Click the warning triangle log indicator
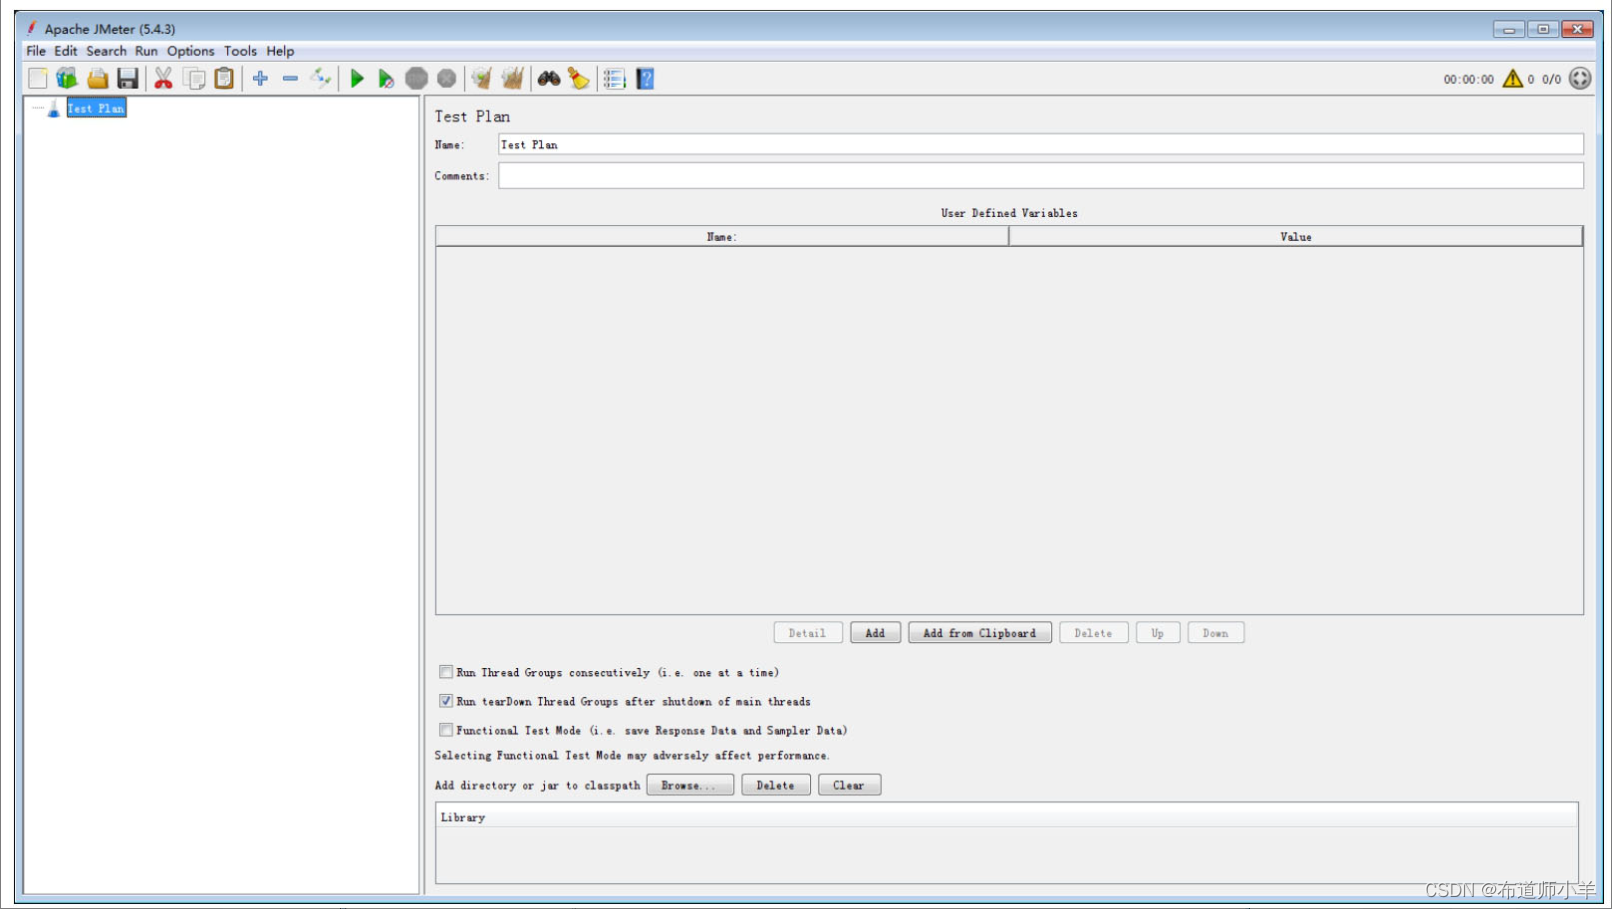 coord(1512,78)
